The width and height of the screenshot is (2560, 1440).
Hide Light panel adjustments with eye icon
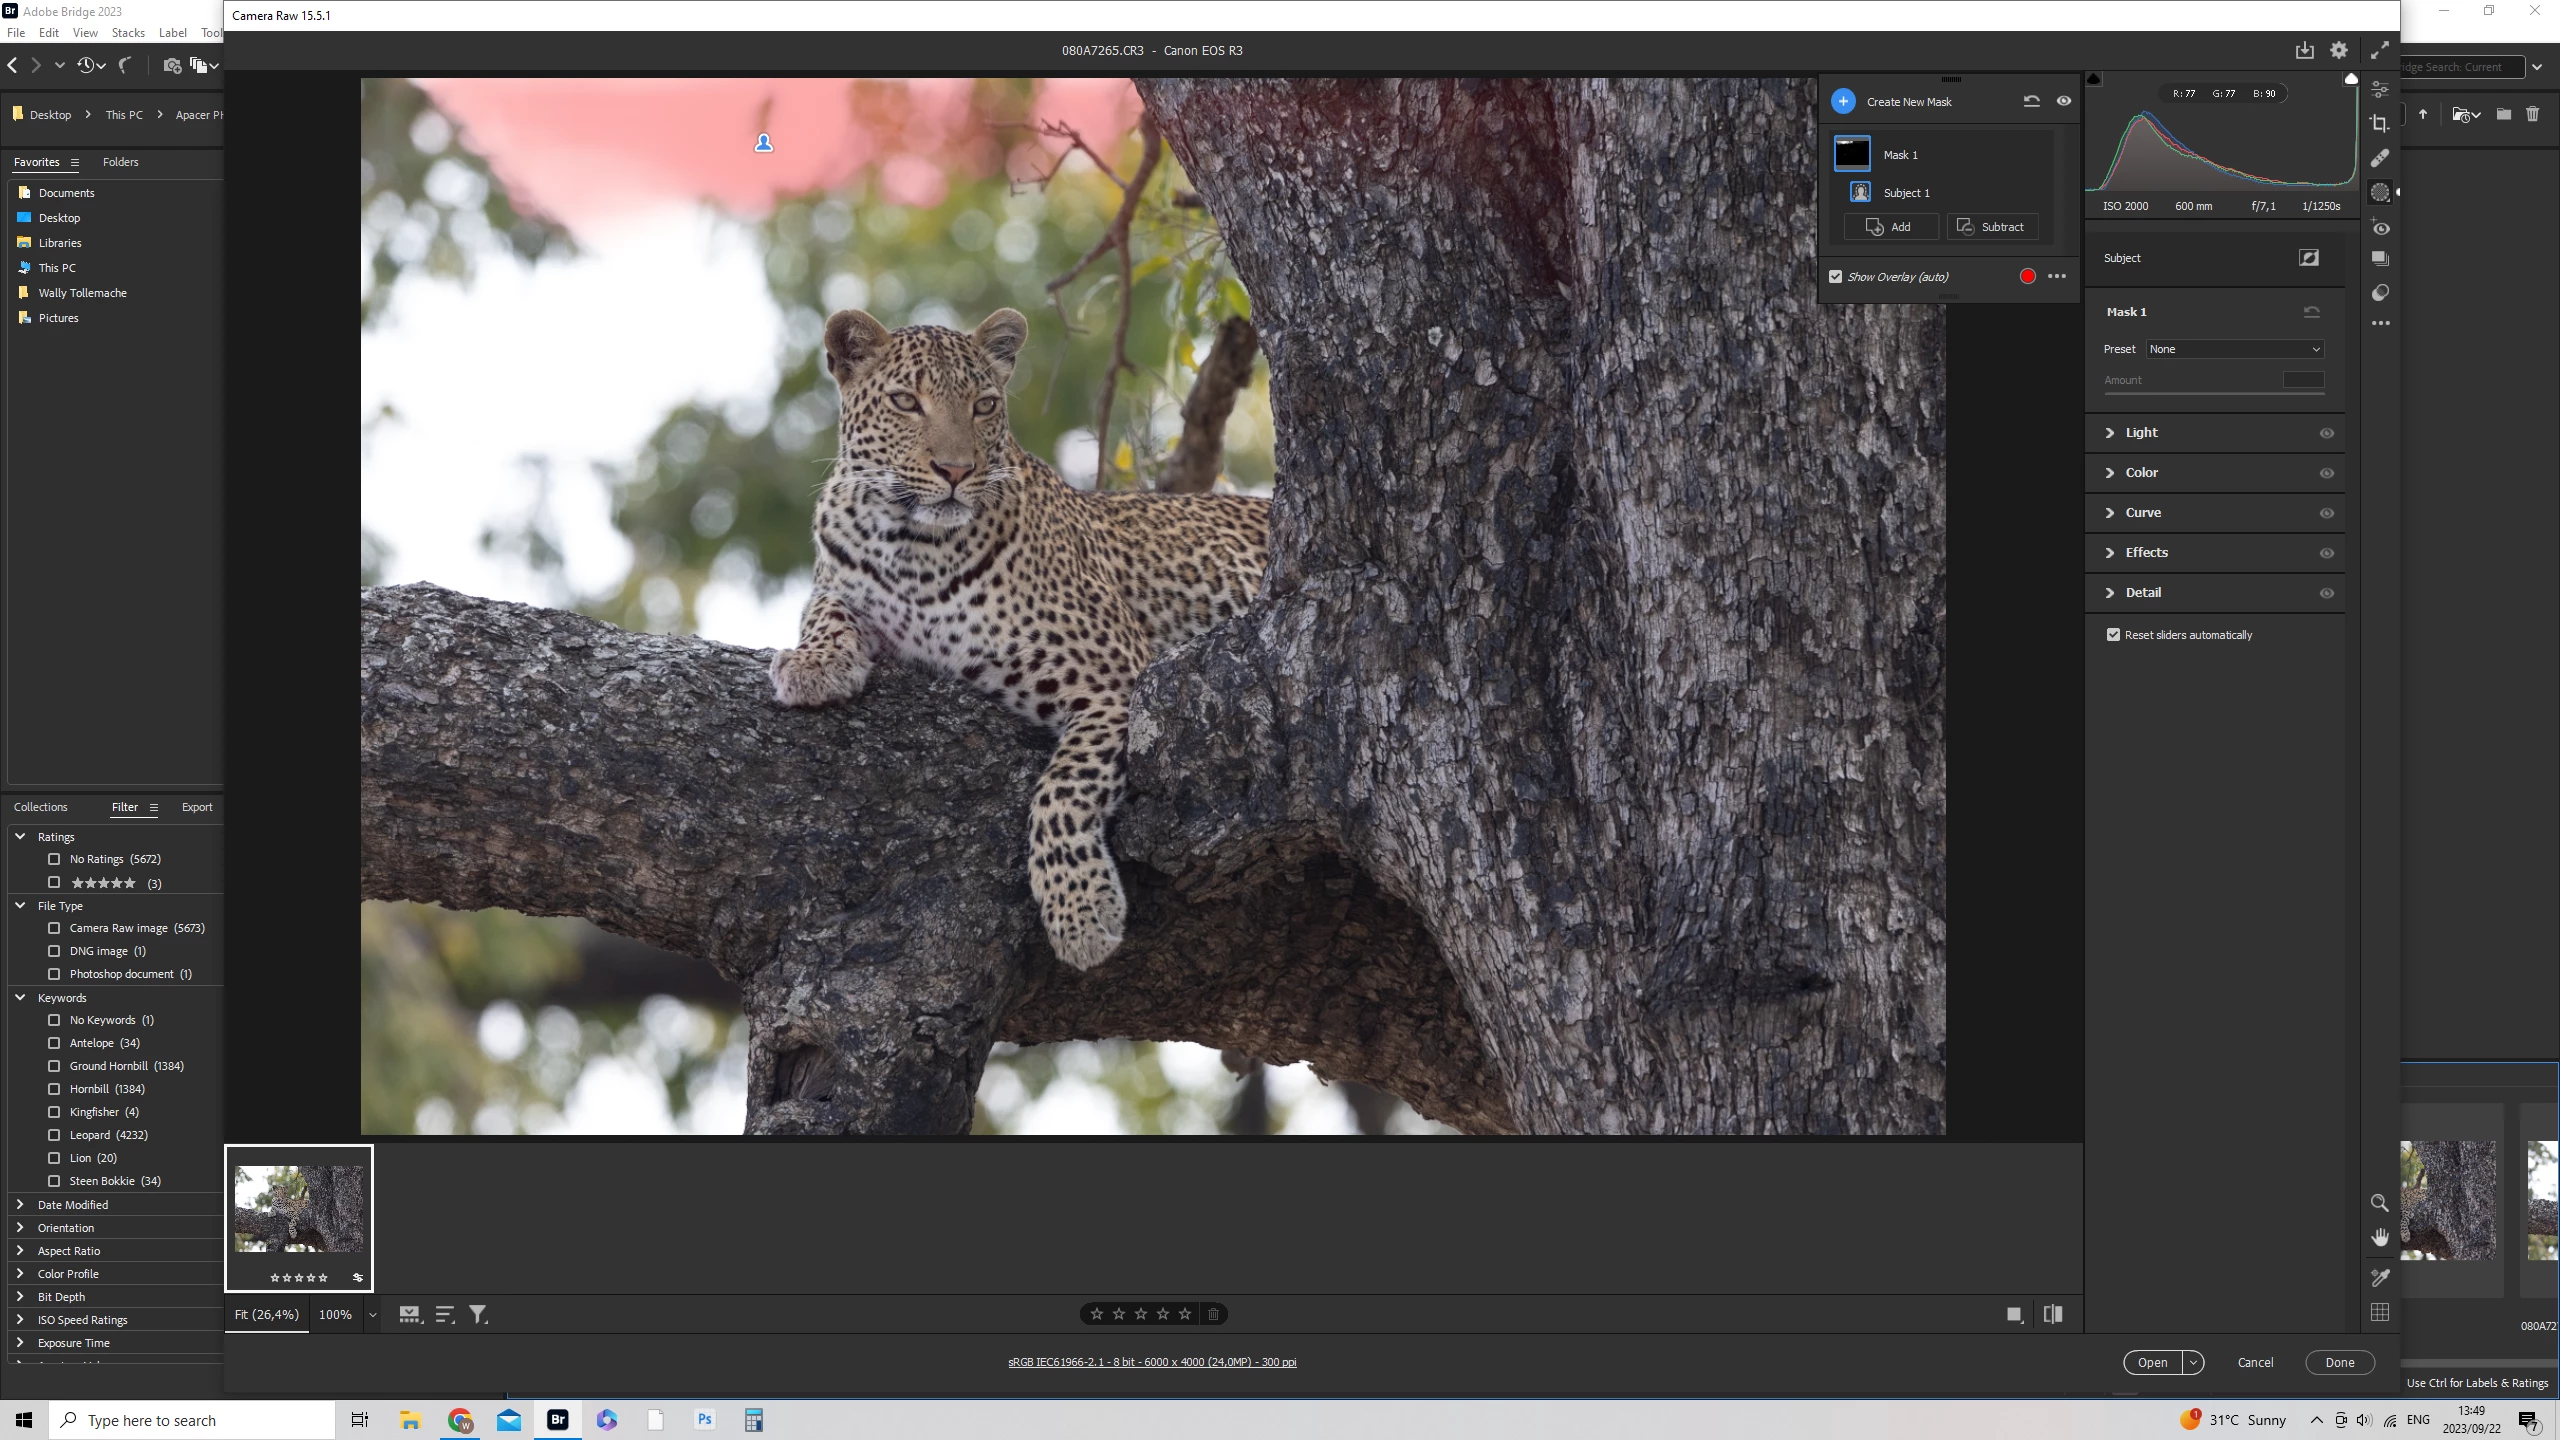point(2326,433)
